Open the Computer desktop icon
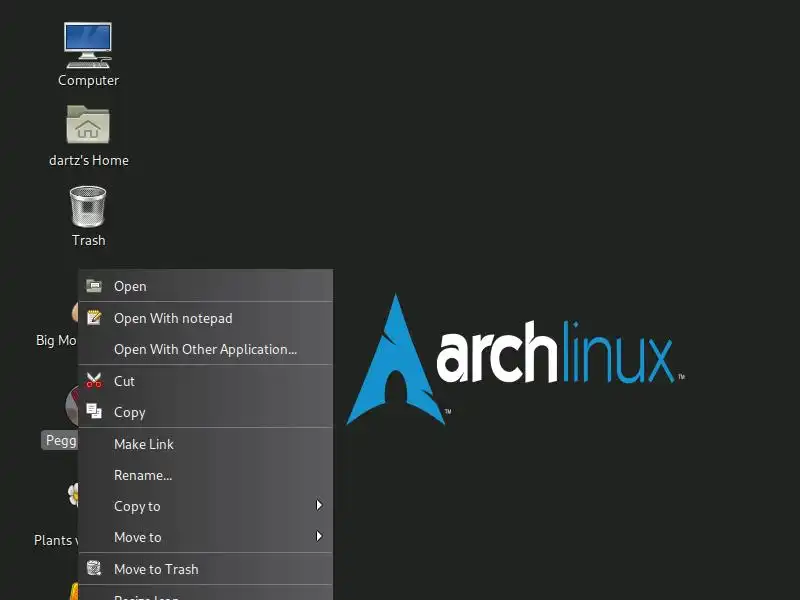 [88, 45]
